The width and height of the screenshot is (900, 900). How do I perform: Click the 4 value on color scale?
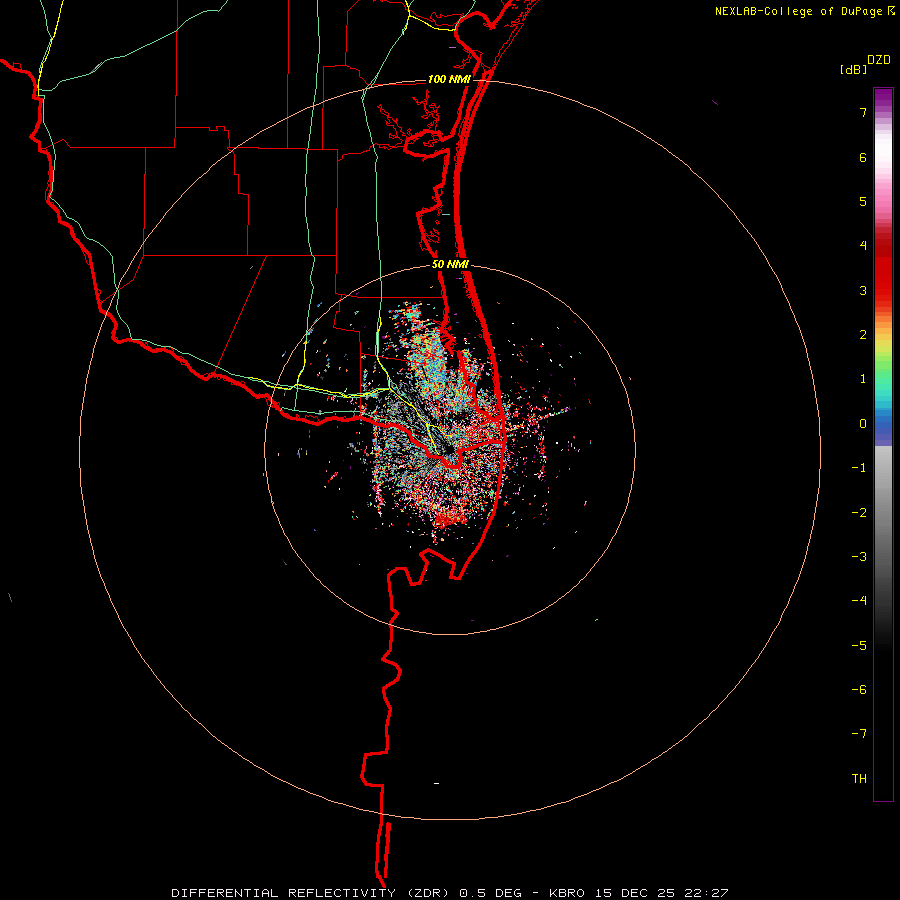[x=863, y=246]
